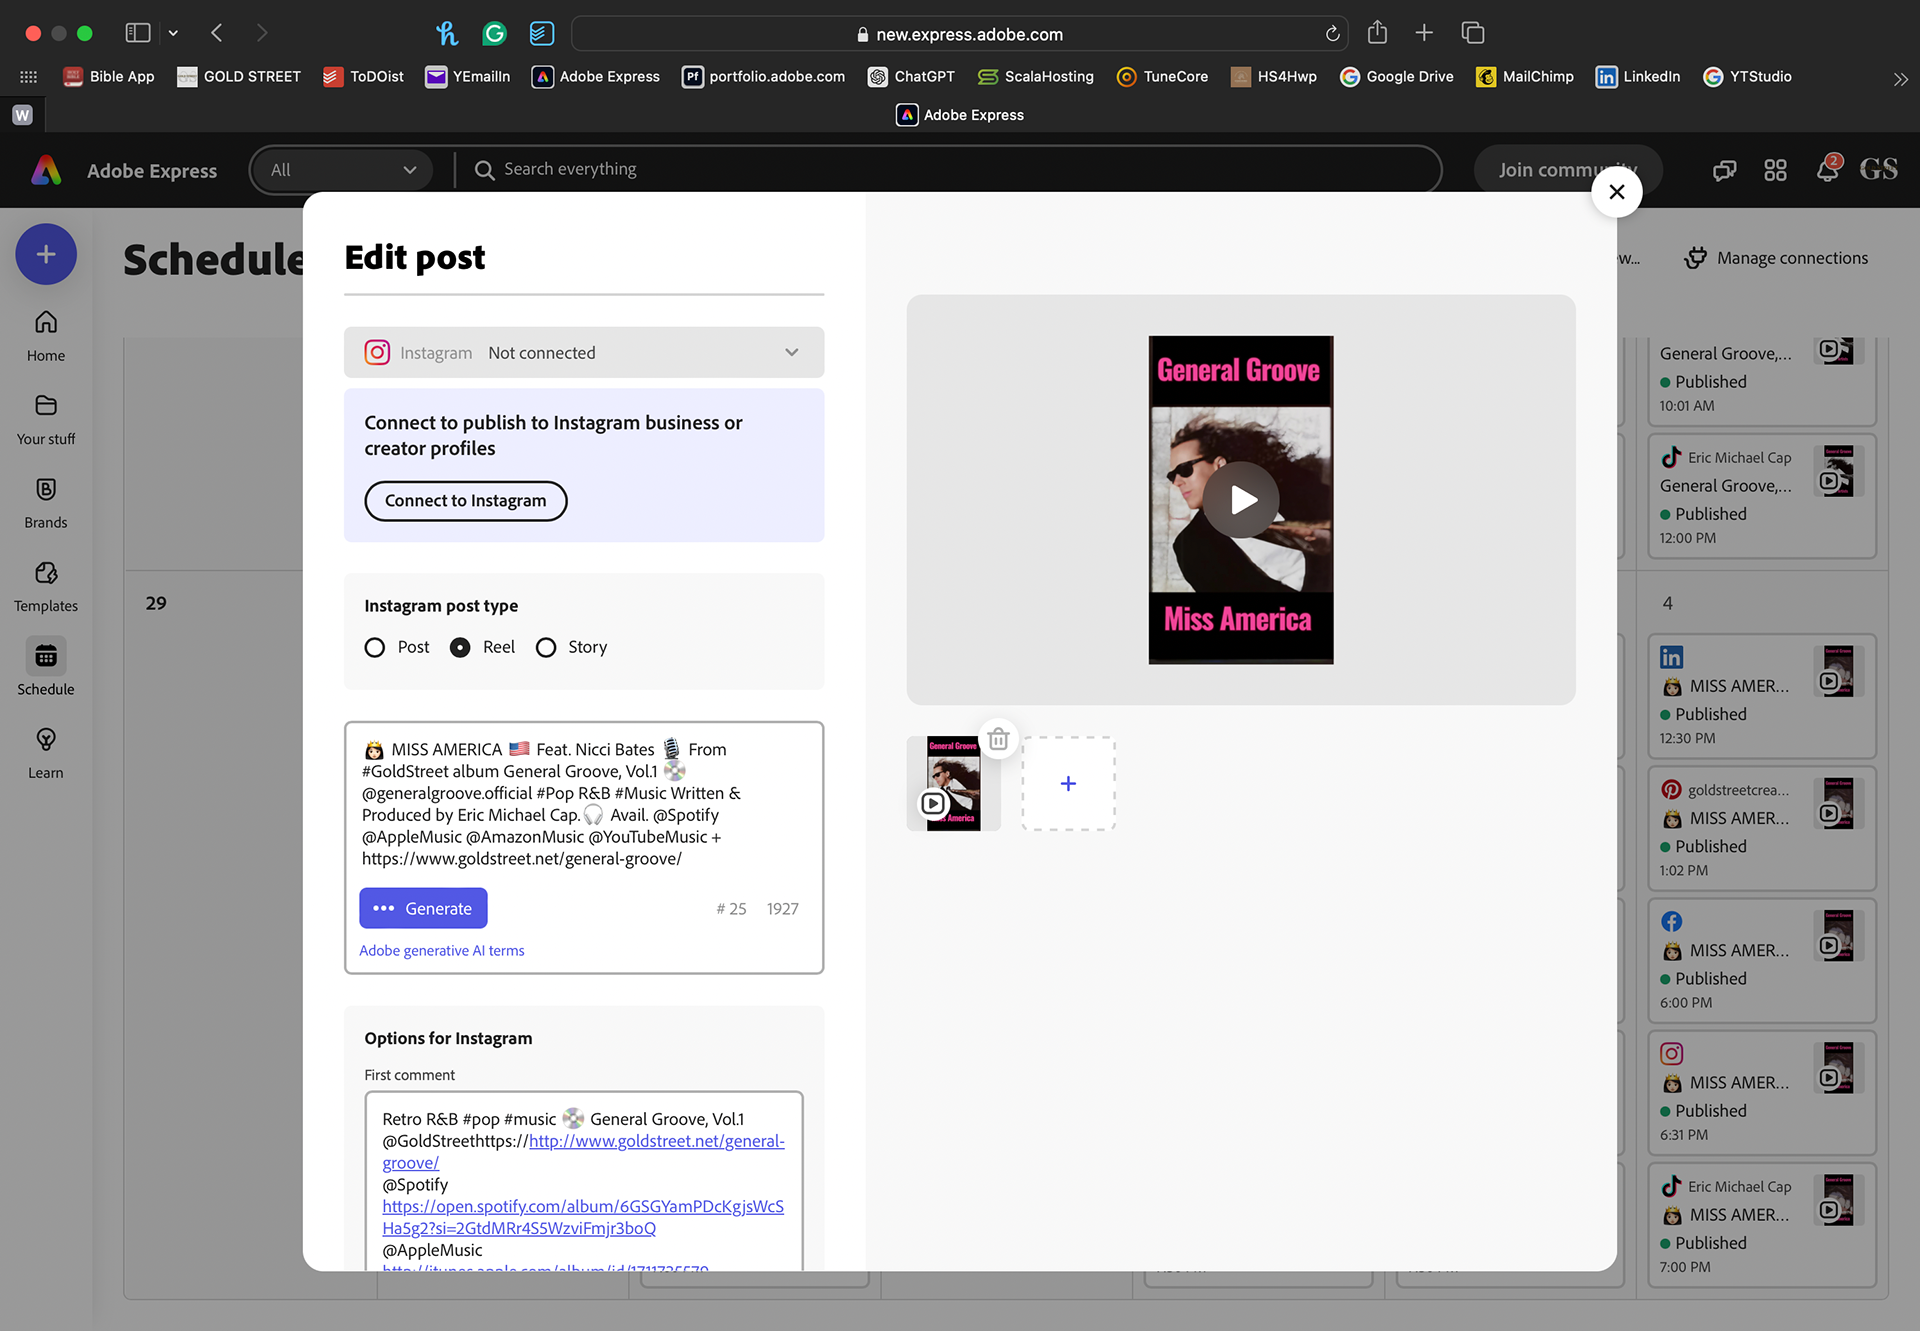Reload the page
Viewport: 1920px width, 1331px height.
[x=1332, y=34]
